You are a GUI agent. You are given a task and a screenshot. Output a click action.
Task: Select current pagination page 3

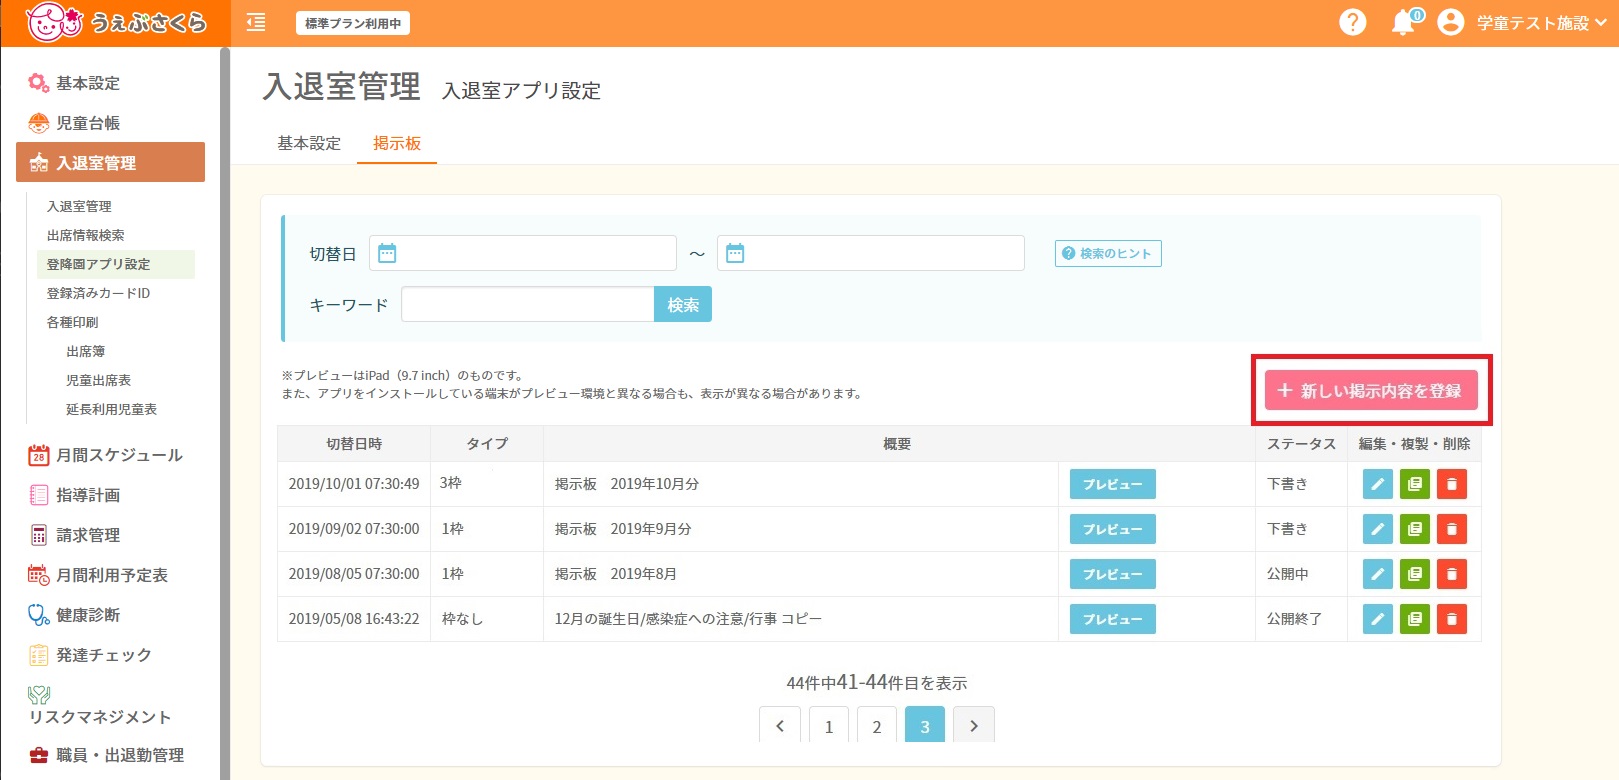(925, 725)
